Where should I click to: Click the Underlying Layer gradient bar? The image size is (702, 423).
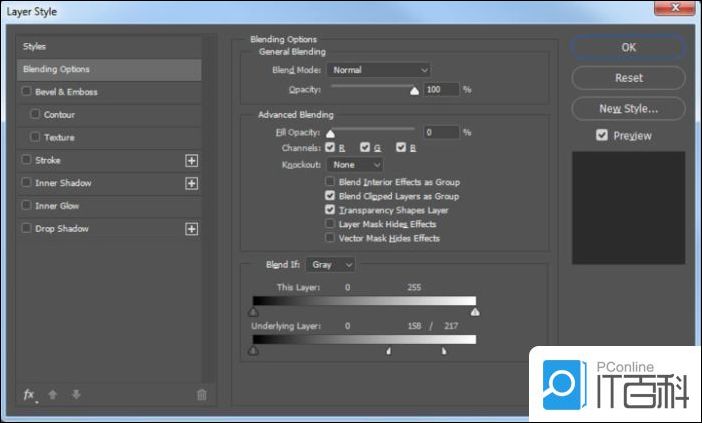click(364, 340)
